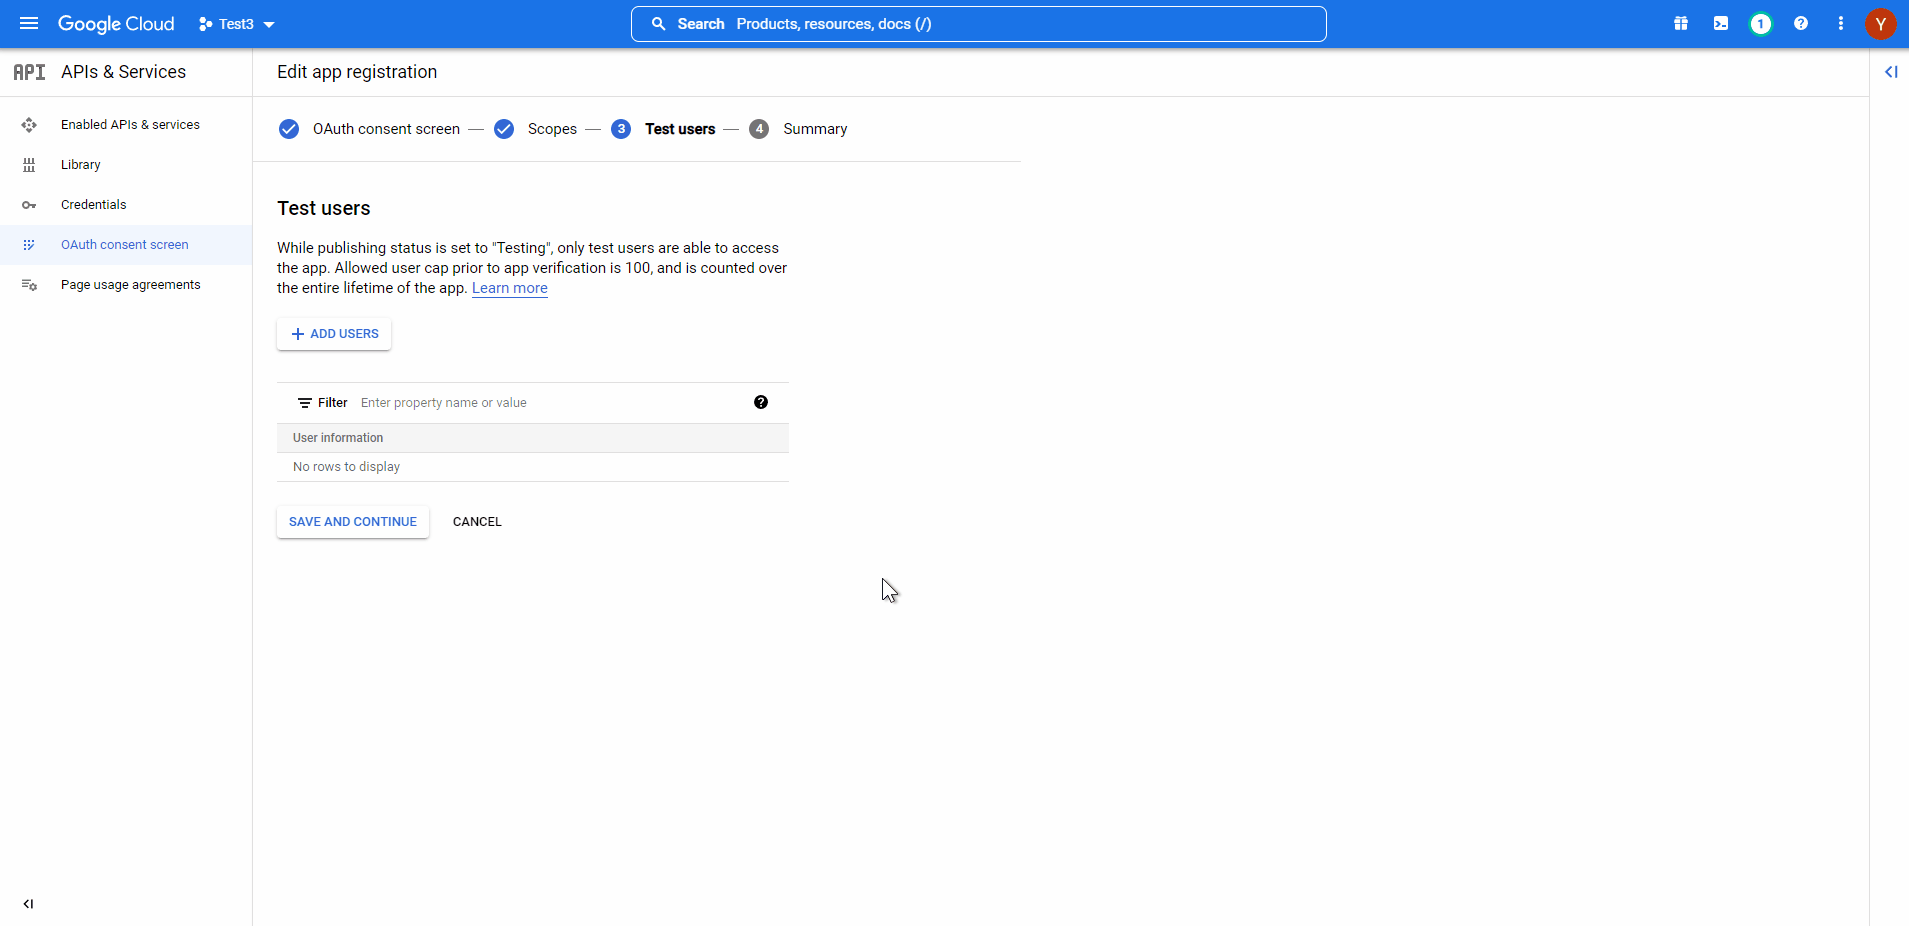The width and height of the screenshot is (1909, 926).
Task: Open notifications badge showing 1
Action: pos(1761,24)
